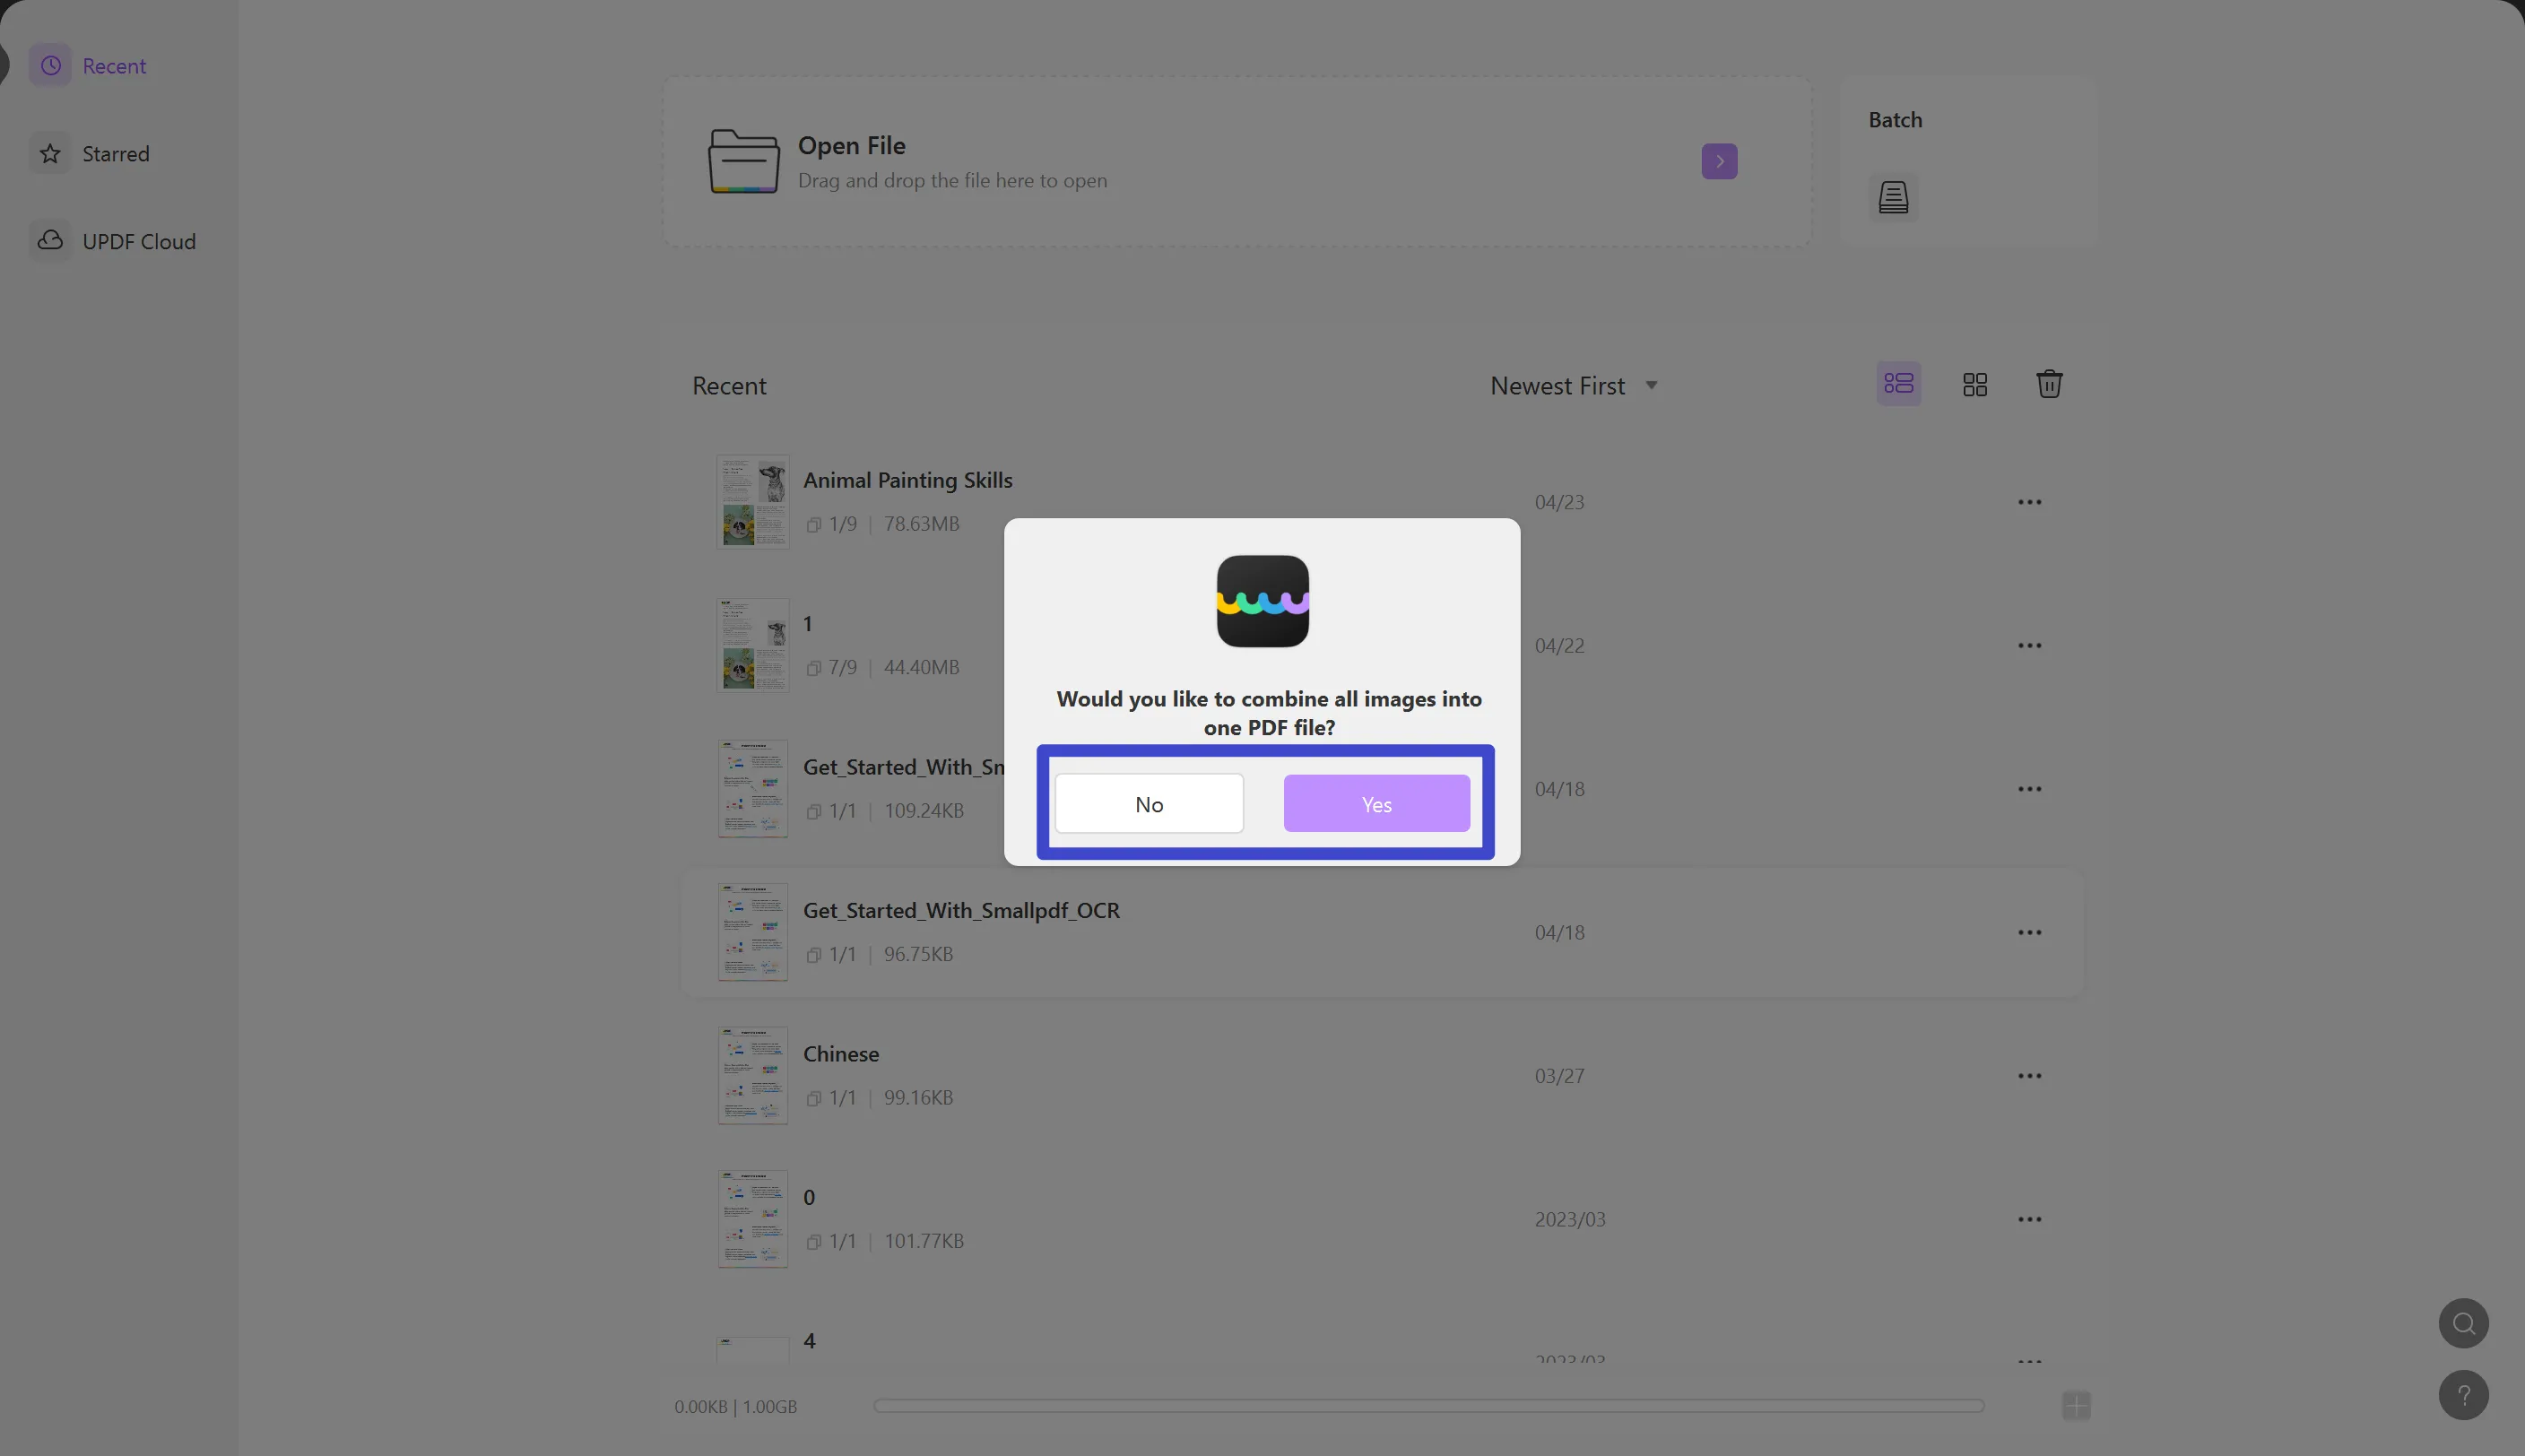Screen dimensions: 2525x1456
Task: Click the delete/trash icon
Action: point(2048,383)
